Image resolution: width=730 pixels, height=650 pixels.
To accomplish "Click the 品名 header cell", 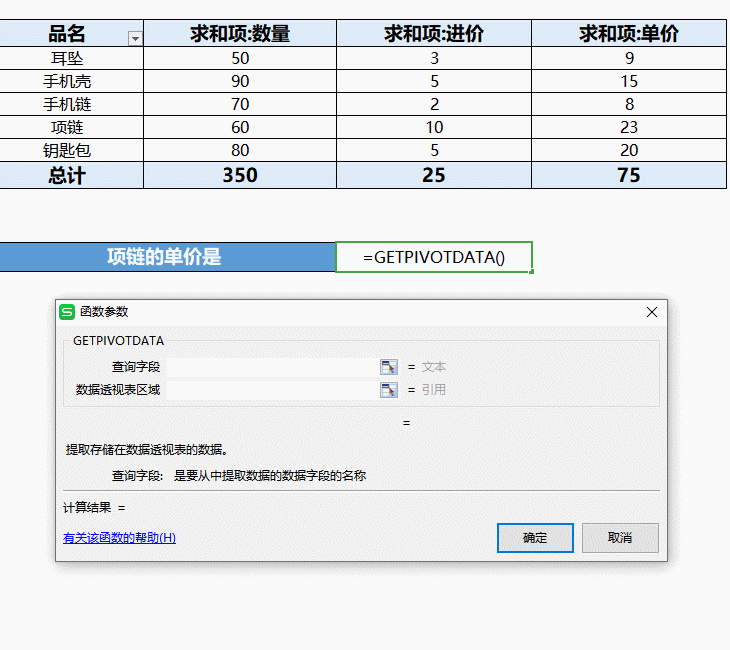I will tap(71, 34).
